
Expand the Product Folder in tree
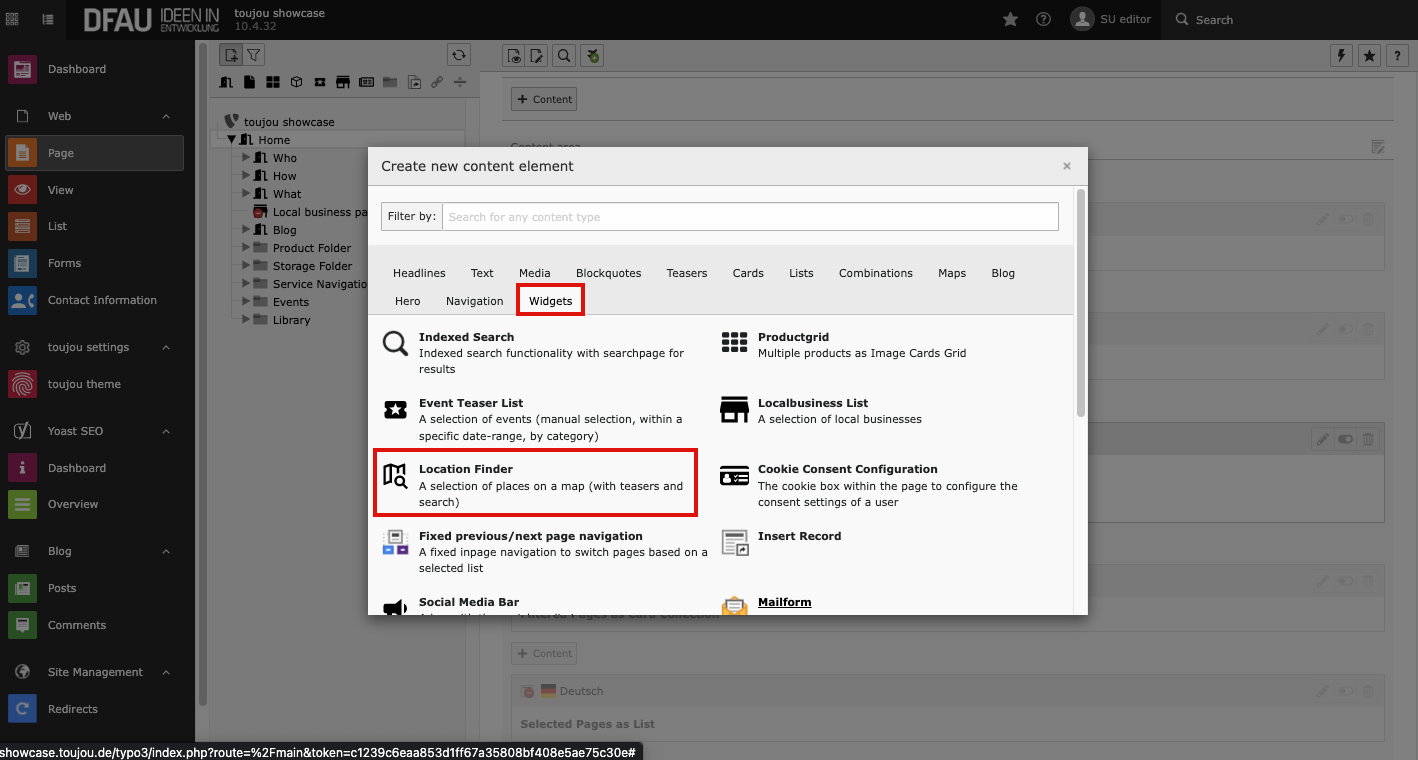(247, 248)
